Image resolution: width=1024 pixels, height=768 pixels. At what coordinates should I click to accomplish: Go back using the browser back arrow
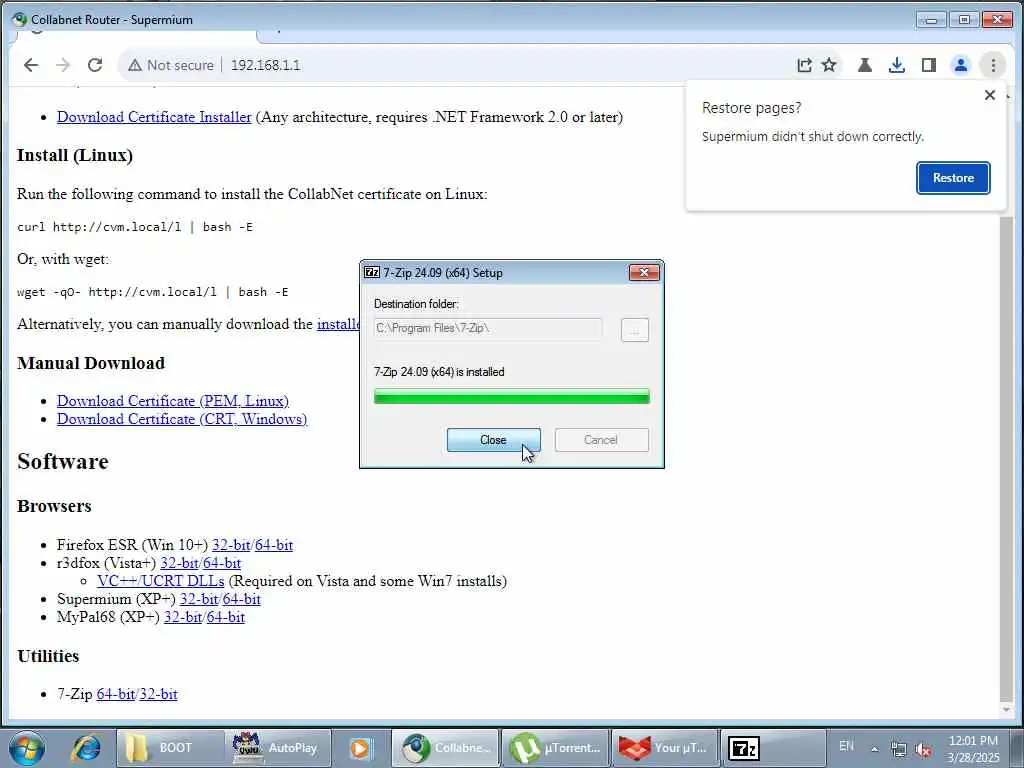(x=31, y=65)
